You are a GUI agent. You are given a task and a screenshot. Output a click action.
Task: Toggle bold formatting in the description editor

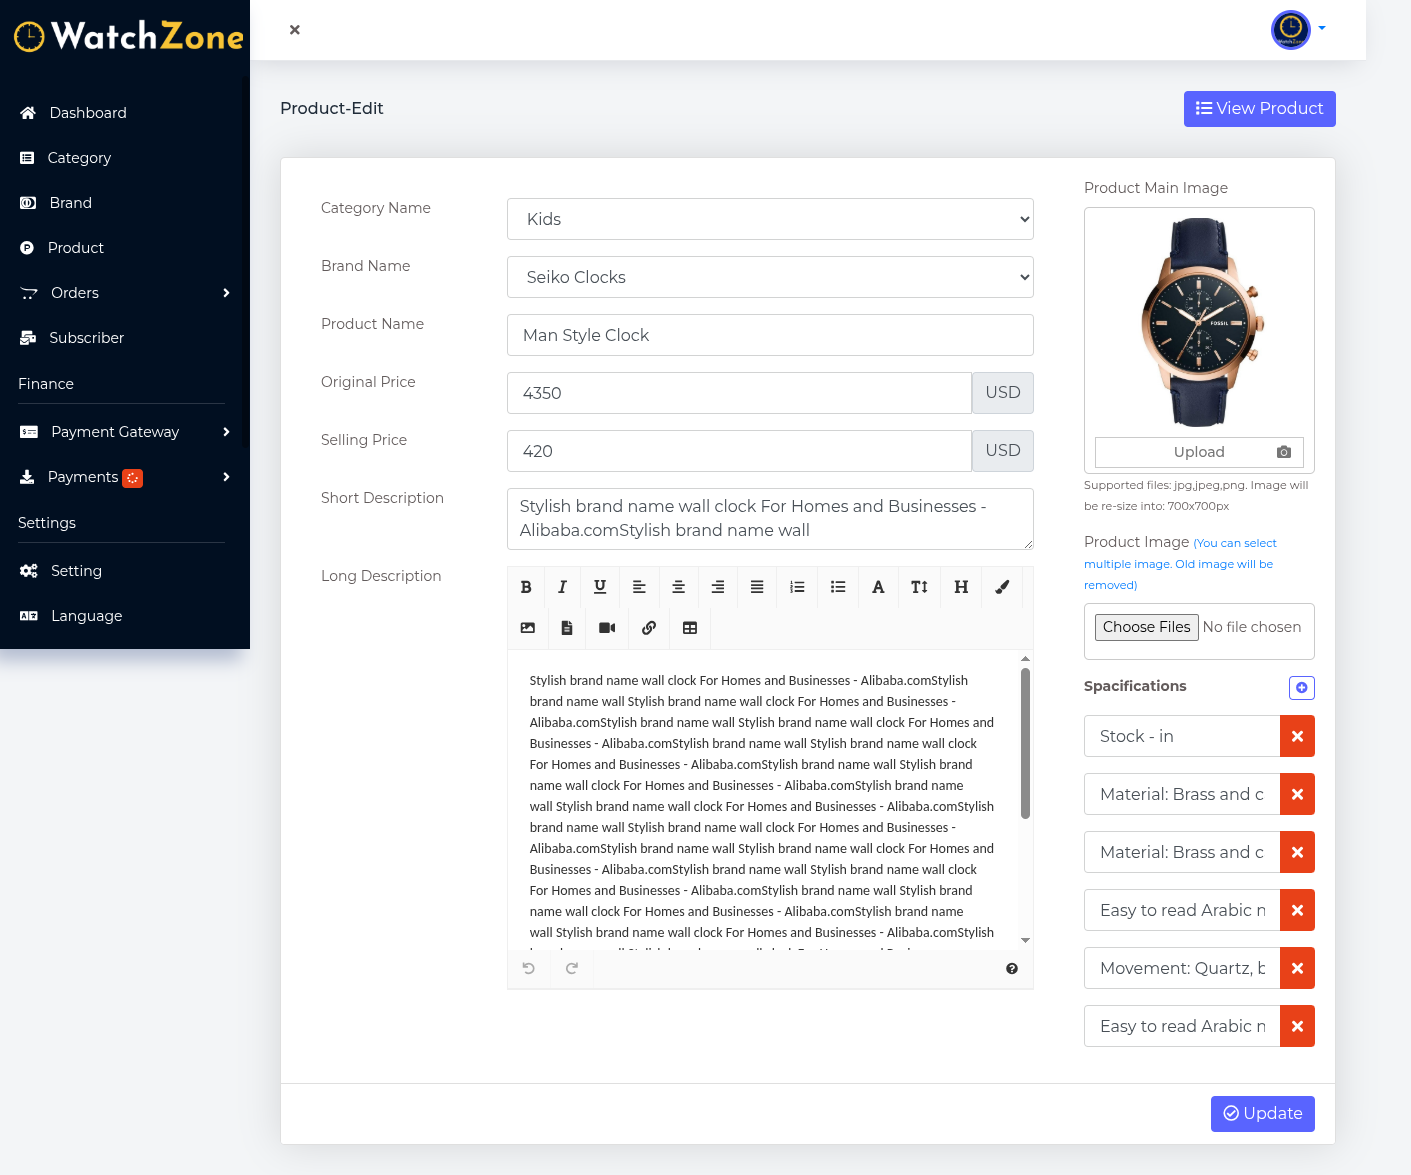pos(526,587)
